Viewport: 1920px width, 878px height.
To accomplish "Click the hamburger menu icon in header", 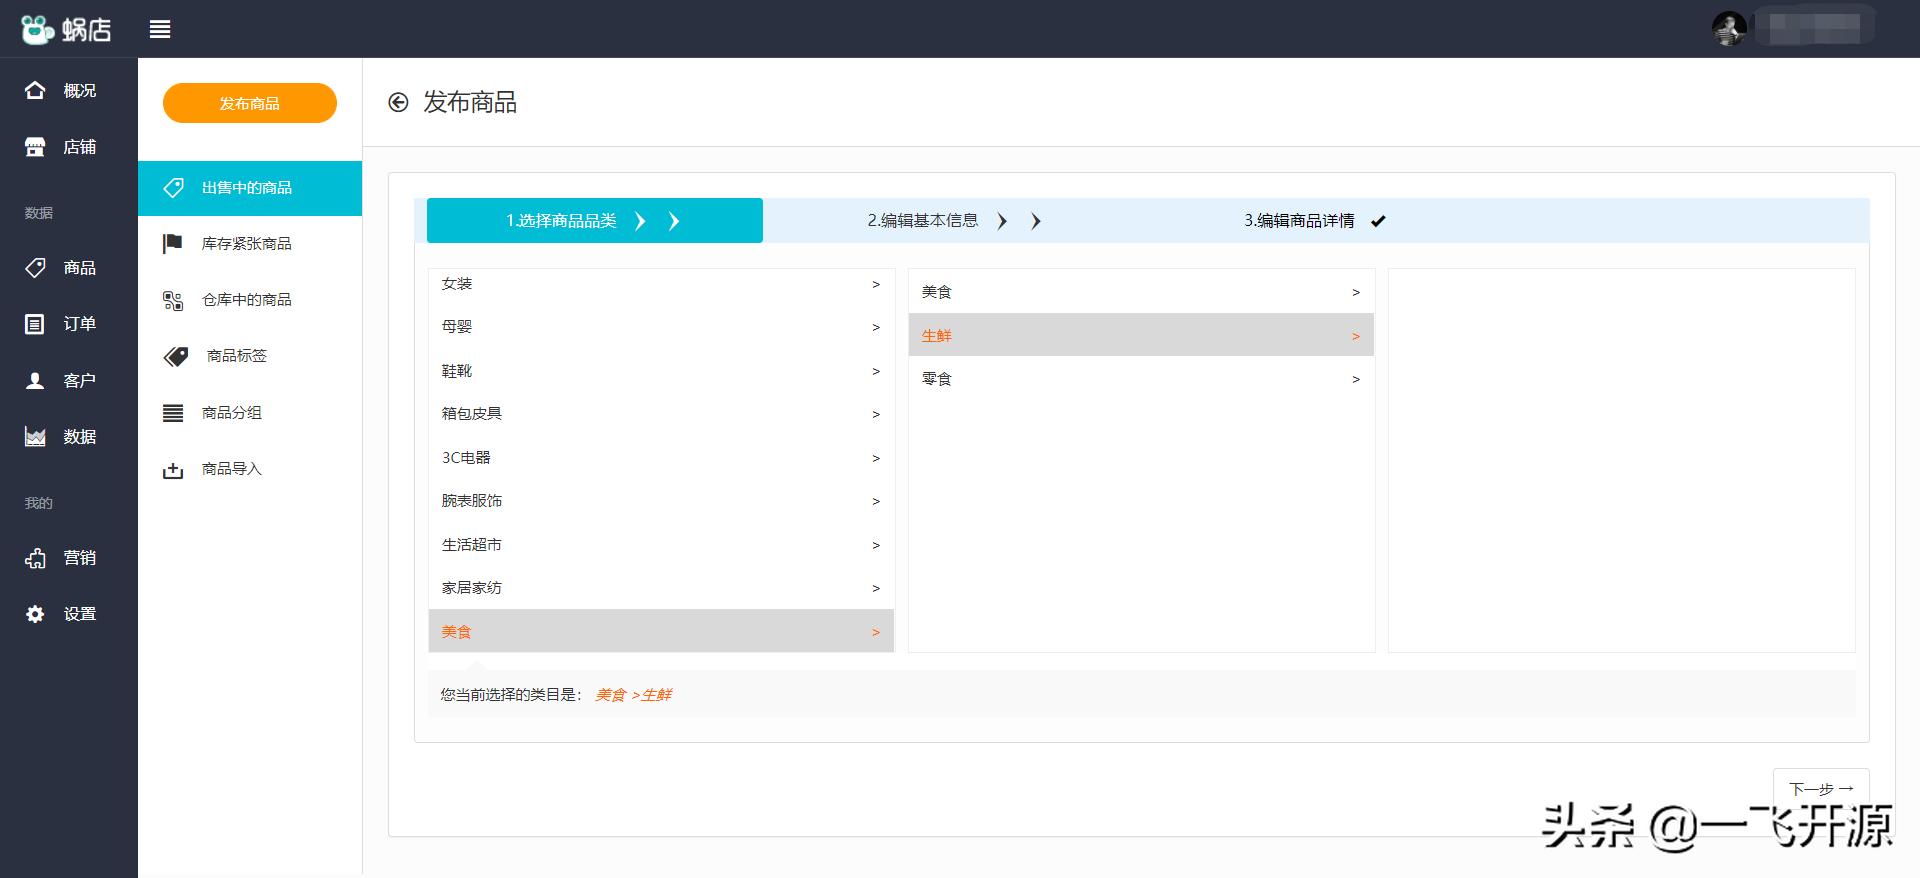I will [x=160, y=29].
